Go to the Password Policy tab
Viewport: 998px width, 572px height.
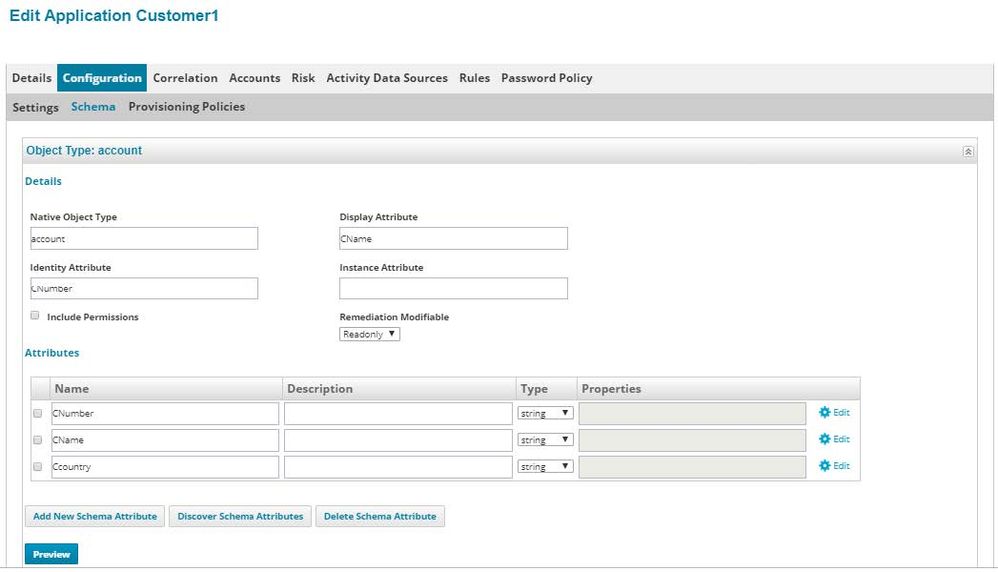[x=546, y=78]
